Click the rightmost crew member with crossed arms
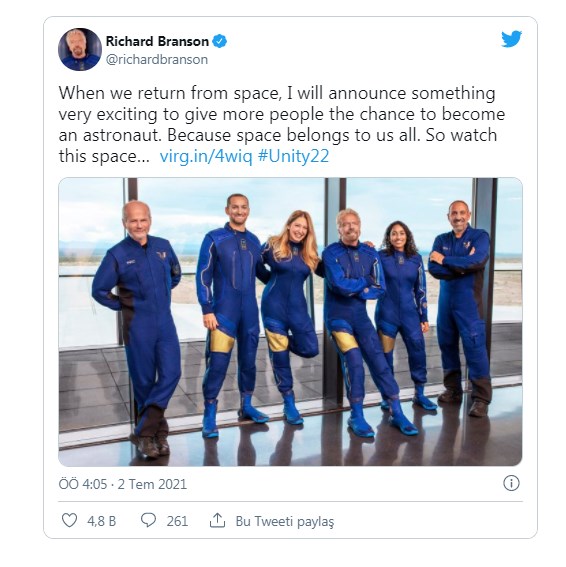Viewport: 566px width, 567px height. [460, 307]
